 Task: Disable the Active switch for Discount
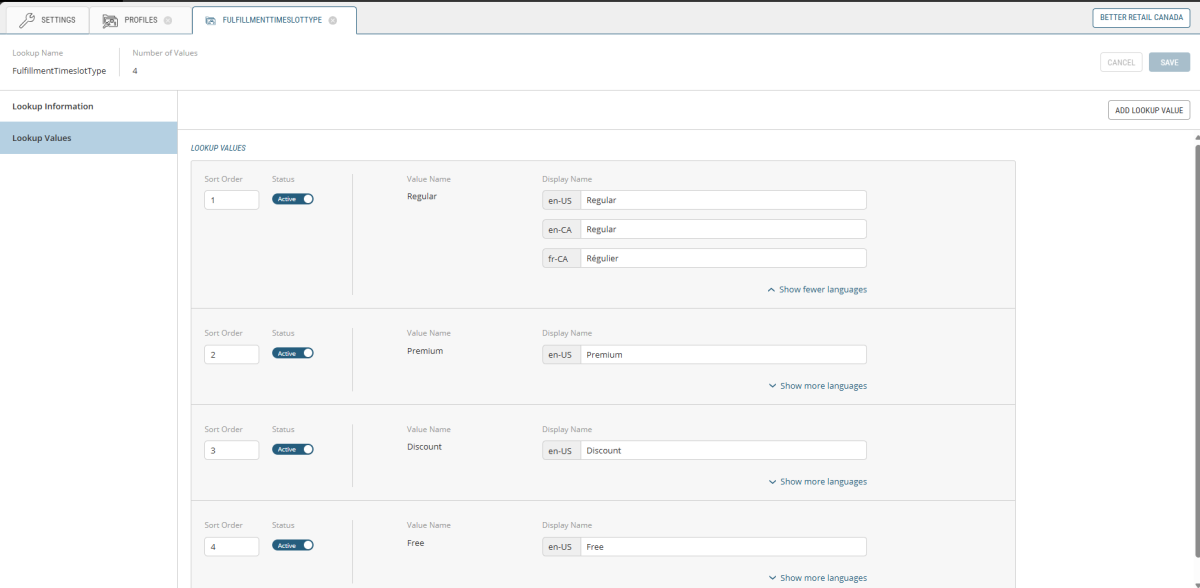point(293,449)
